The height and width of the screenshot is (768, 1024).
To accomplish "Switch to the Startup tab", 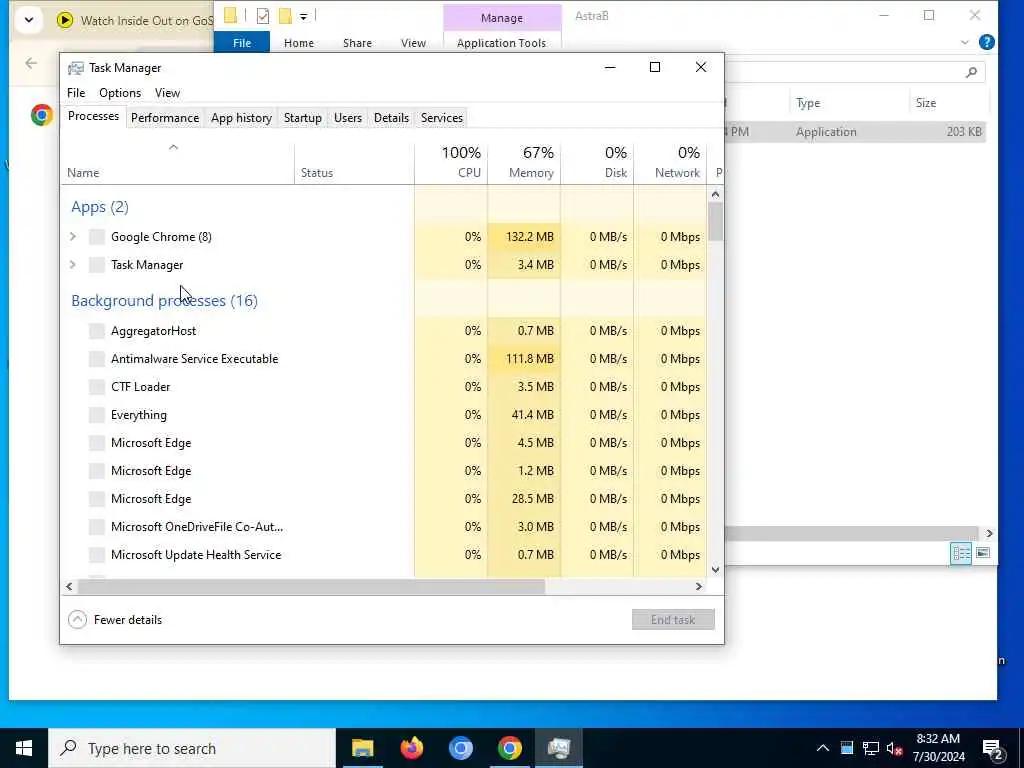I will pos(303,118).
